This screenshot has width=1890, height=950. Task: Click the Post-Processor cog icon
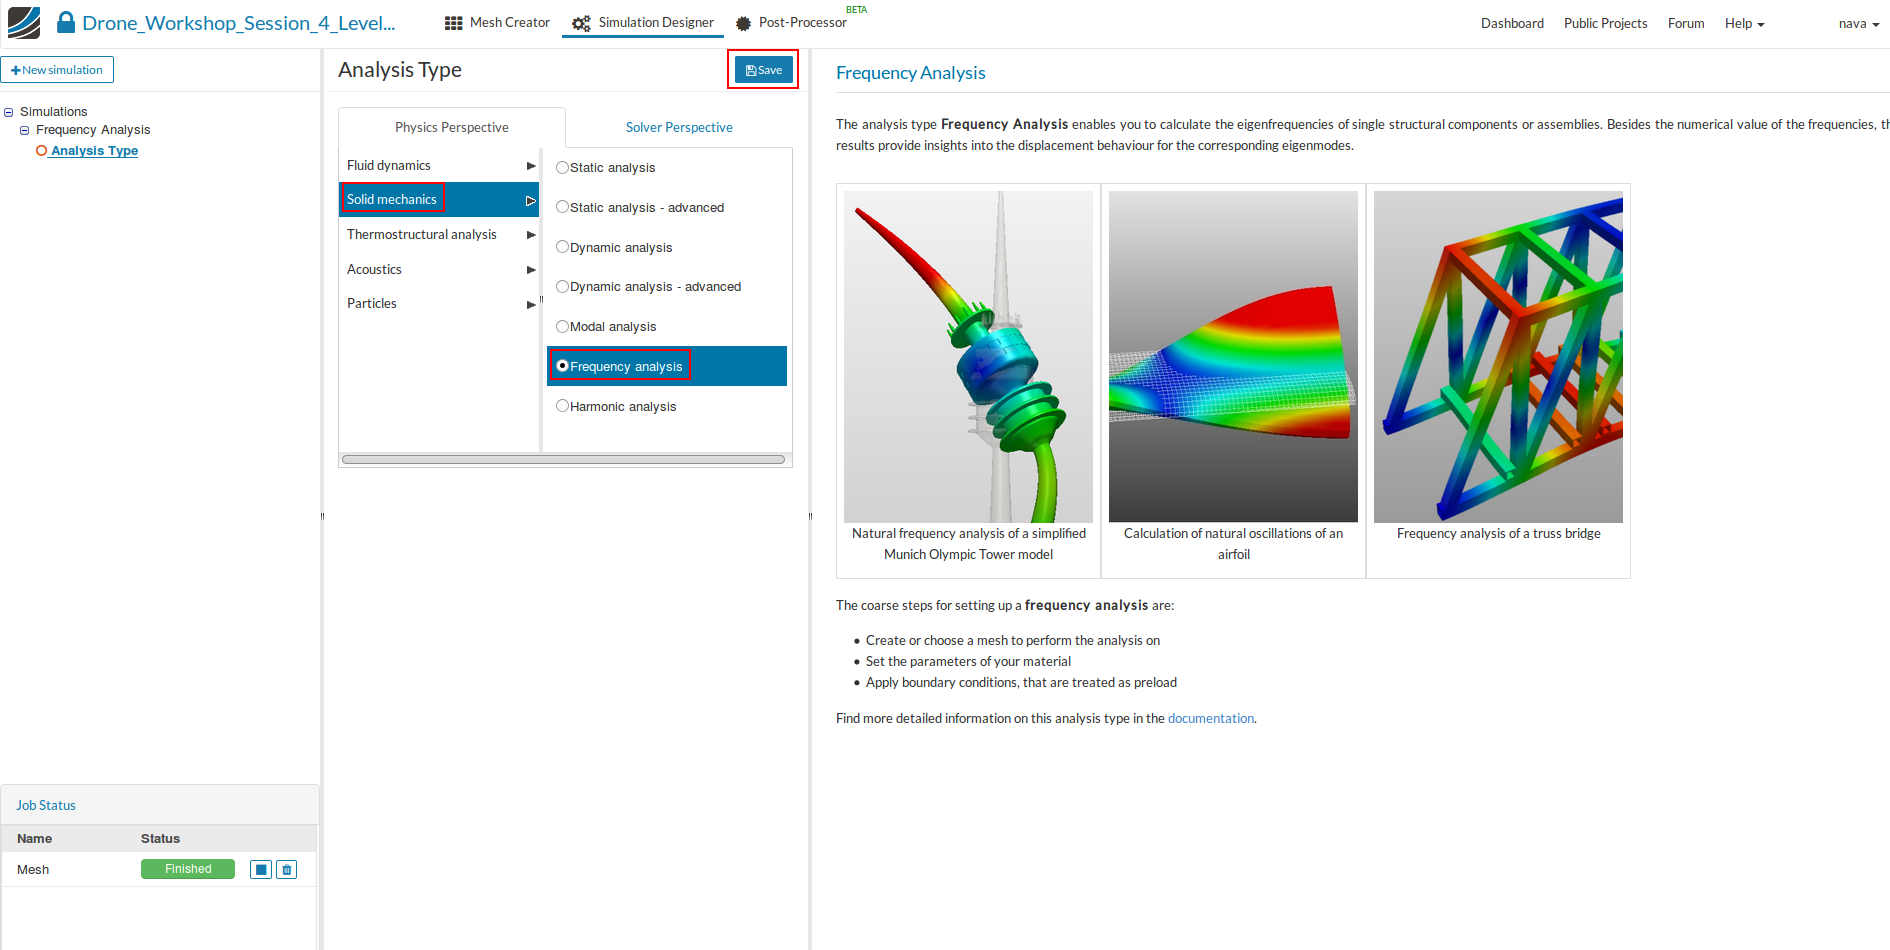[743, 23]
